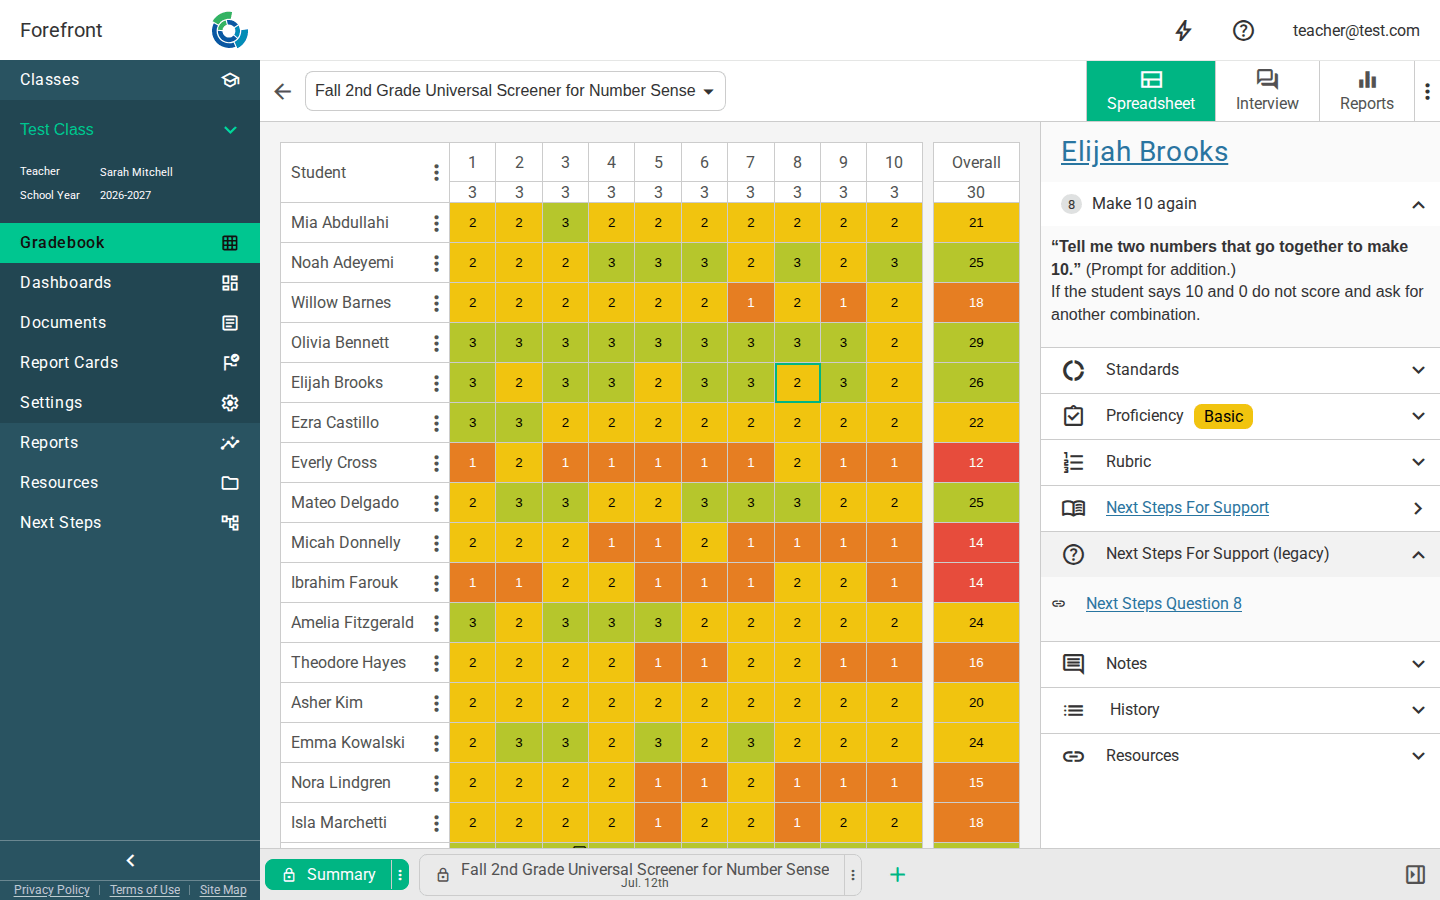1440x900 pixels.
Task: Select Everly Cross's overall score 12 cell
Action: tap(976, 463)
